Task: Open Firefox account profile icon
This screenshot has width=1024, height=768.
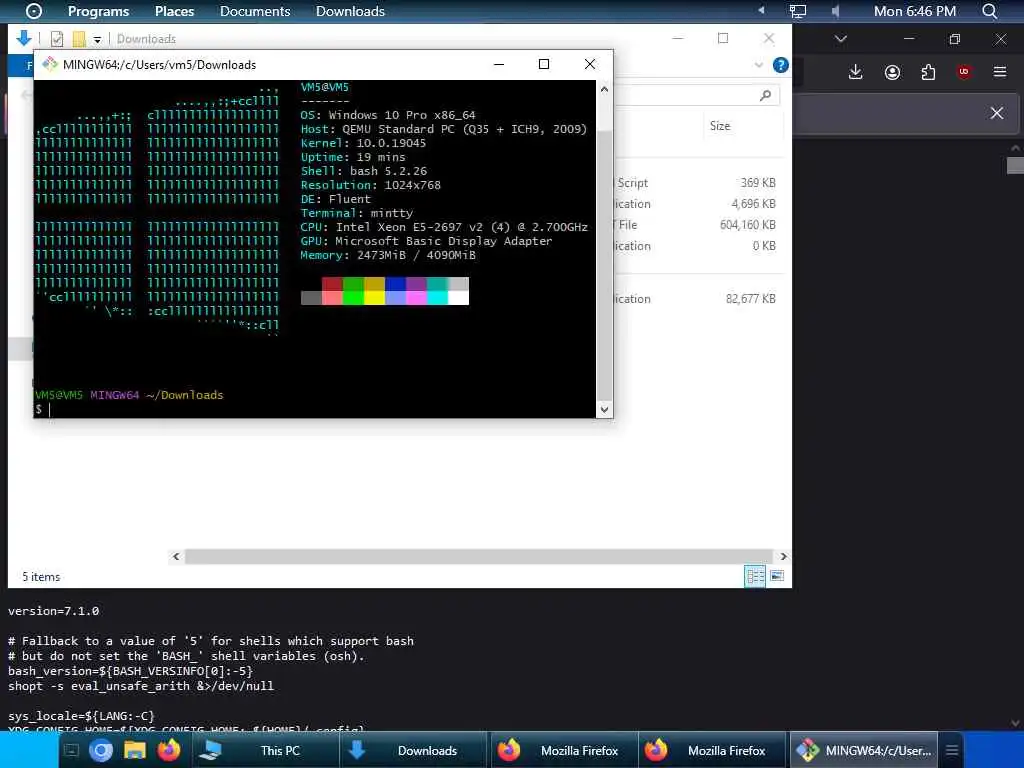Action: coord(892,72)
